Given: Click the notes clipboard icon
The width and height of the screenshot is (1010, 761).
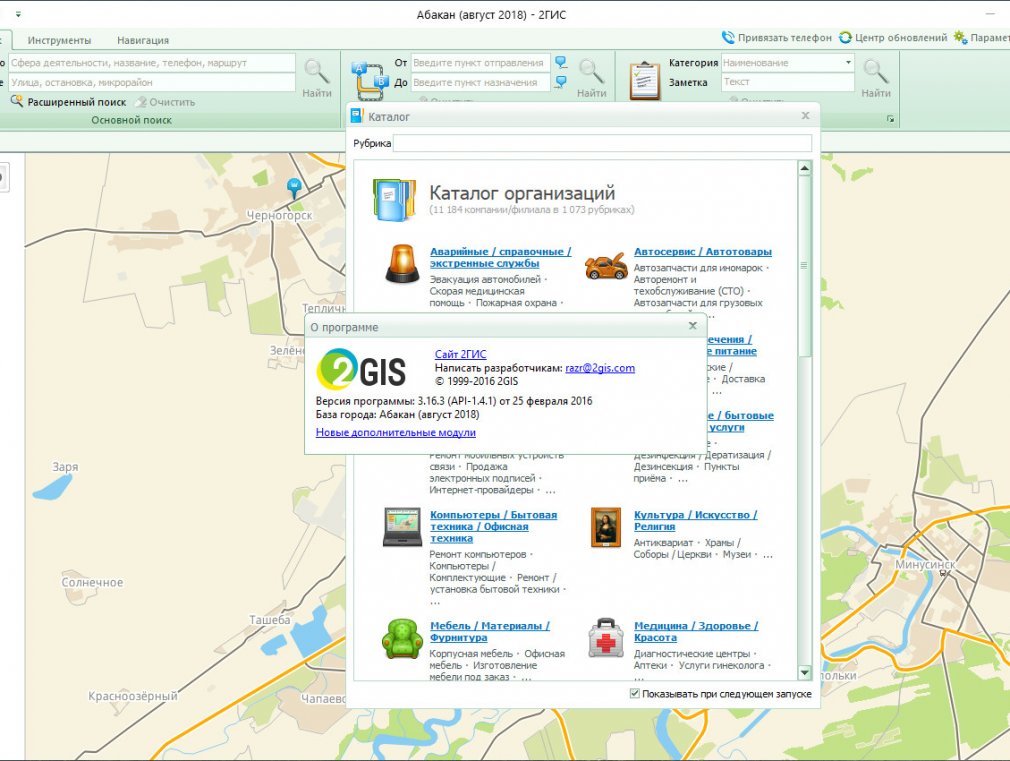Looking at the screenshot, I should (x=645, y=80).
